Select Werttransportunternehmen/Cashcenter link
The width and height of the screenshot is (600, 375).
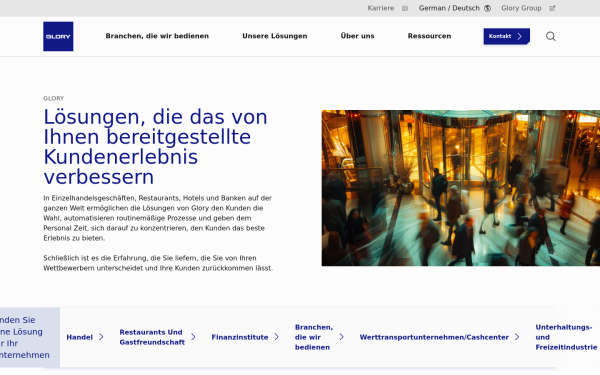(434, 337)
